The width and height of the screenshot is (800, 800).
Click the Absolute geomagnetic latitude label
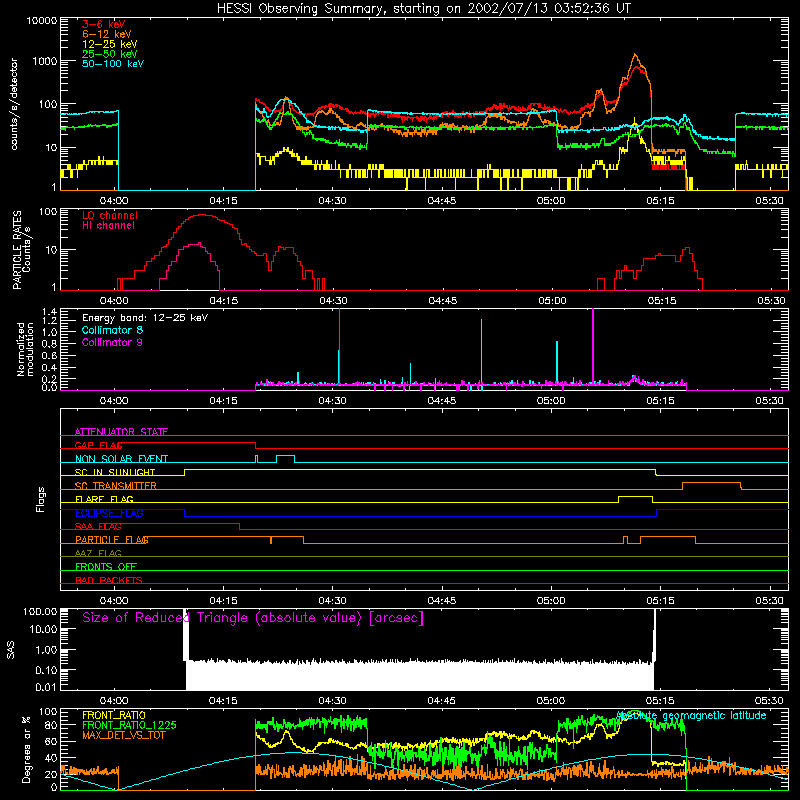691,716
